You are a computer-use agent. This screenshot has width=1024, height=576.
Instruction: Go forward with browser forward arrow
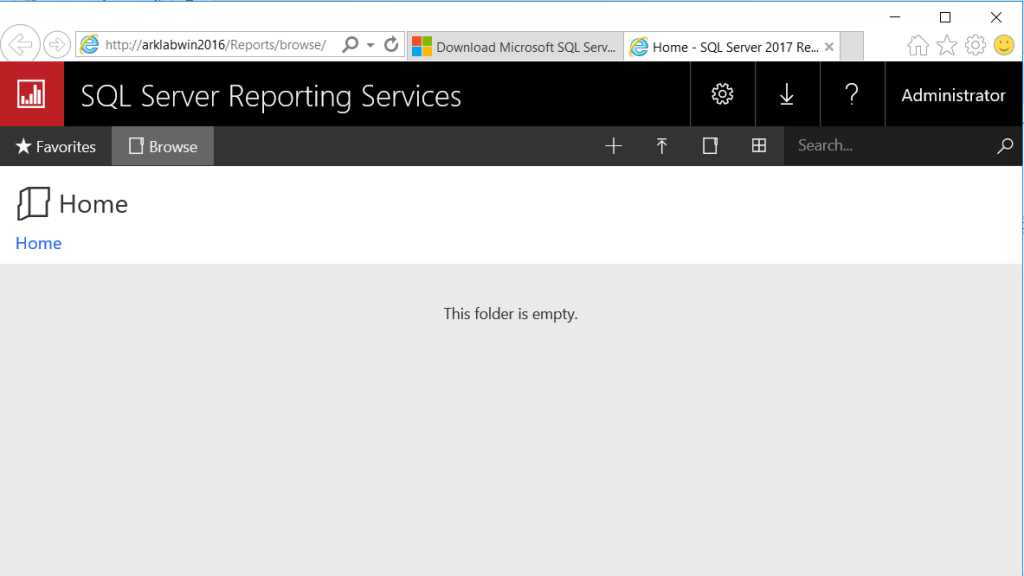click(57, 44)
